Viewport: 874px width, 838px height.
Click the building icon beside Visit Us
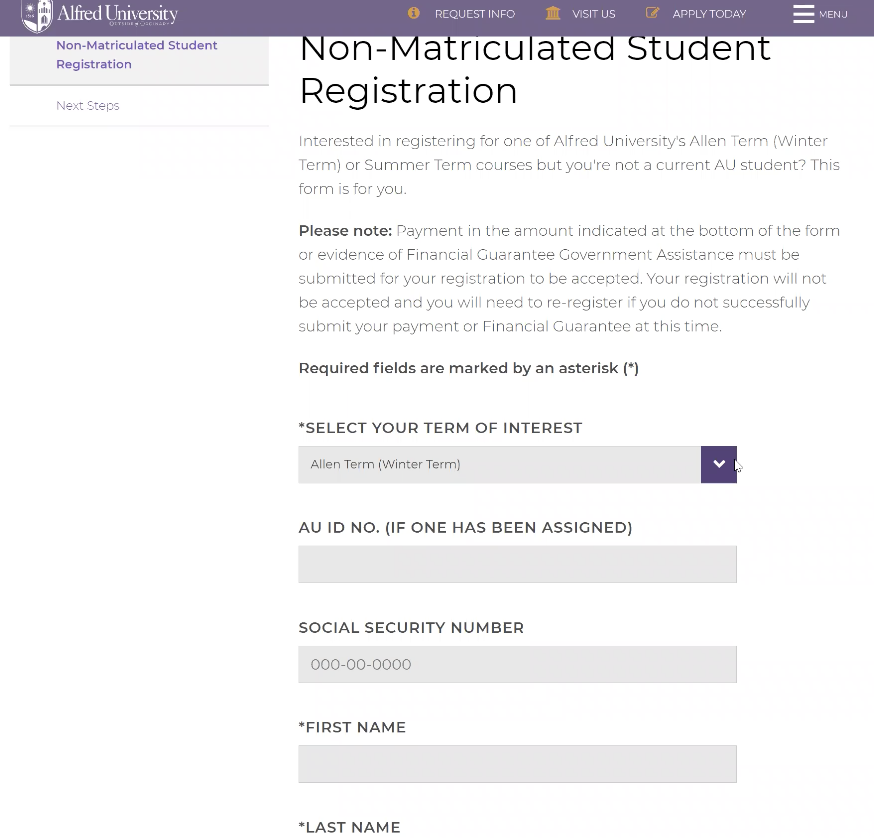(x=553, y=13)
